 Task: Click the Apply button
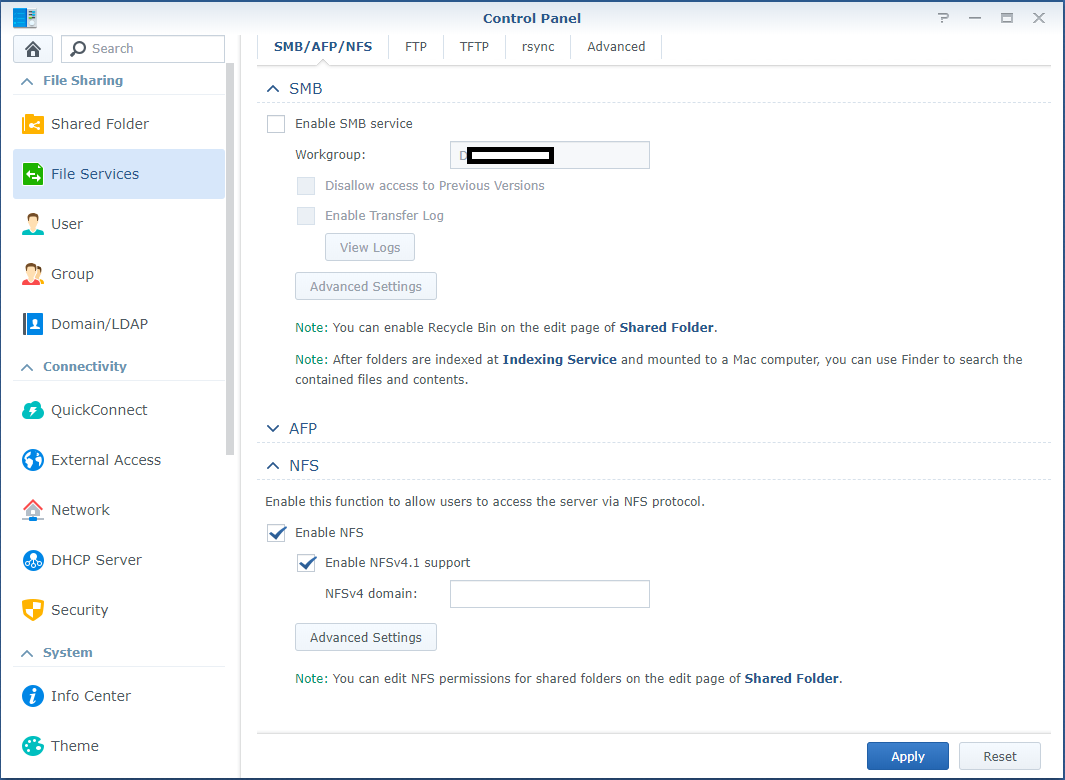[x=907, y=756]
